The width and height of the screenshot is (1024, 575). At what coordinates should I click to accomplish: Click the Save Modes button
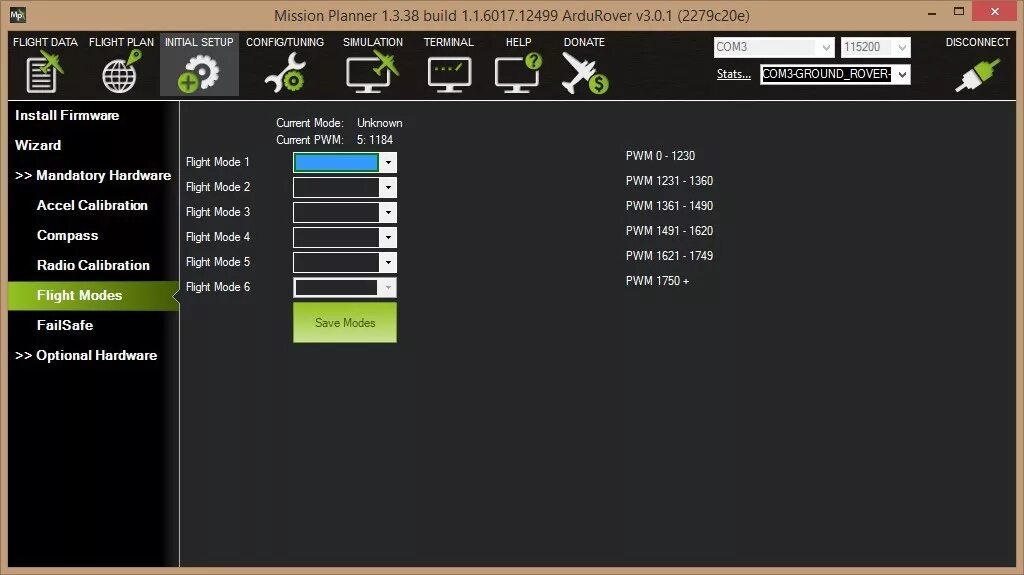(345, 322)
